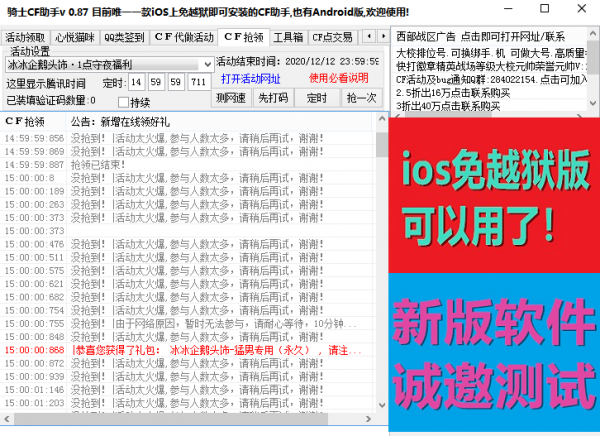Expand the 冰冰企鹅头饰 activity dropdown

point(208,64)
